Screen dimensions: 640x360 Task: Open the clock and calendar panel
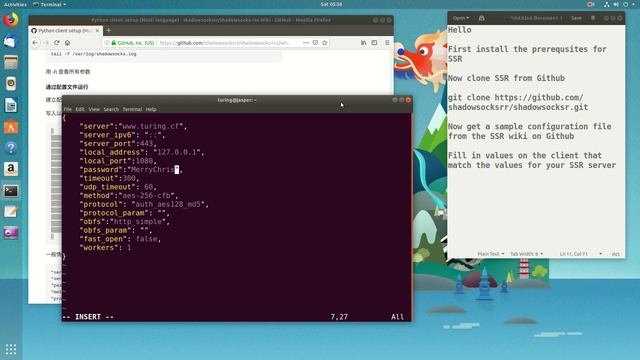[331, 4]
